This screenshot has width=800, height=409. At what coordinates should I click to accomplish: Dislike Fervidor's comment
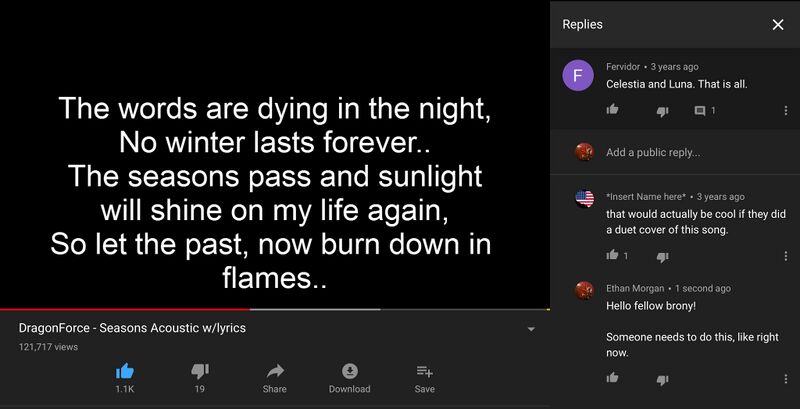pos(662,110)
